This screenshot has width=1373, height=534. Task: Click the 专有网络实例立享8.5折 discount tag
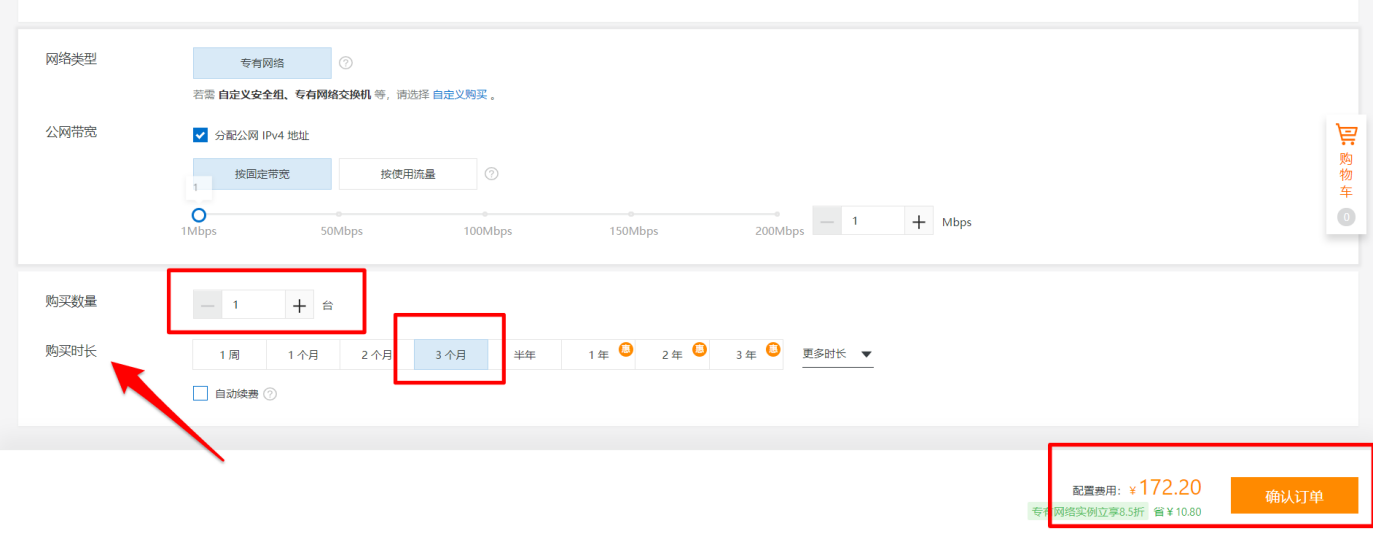[1088, 511]
